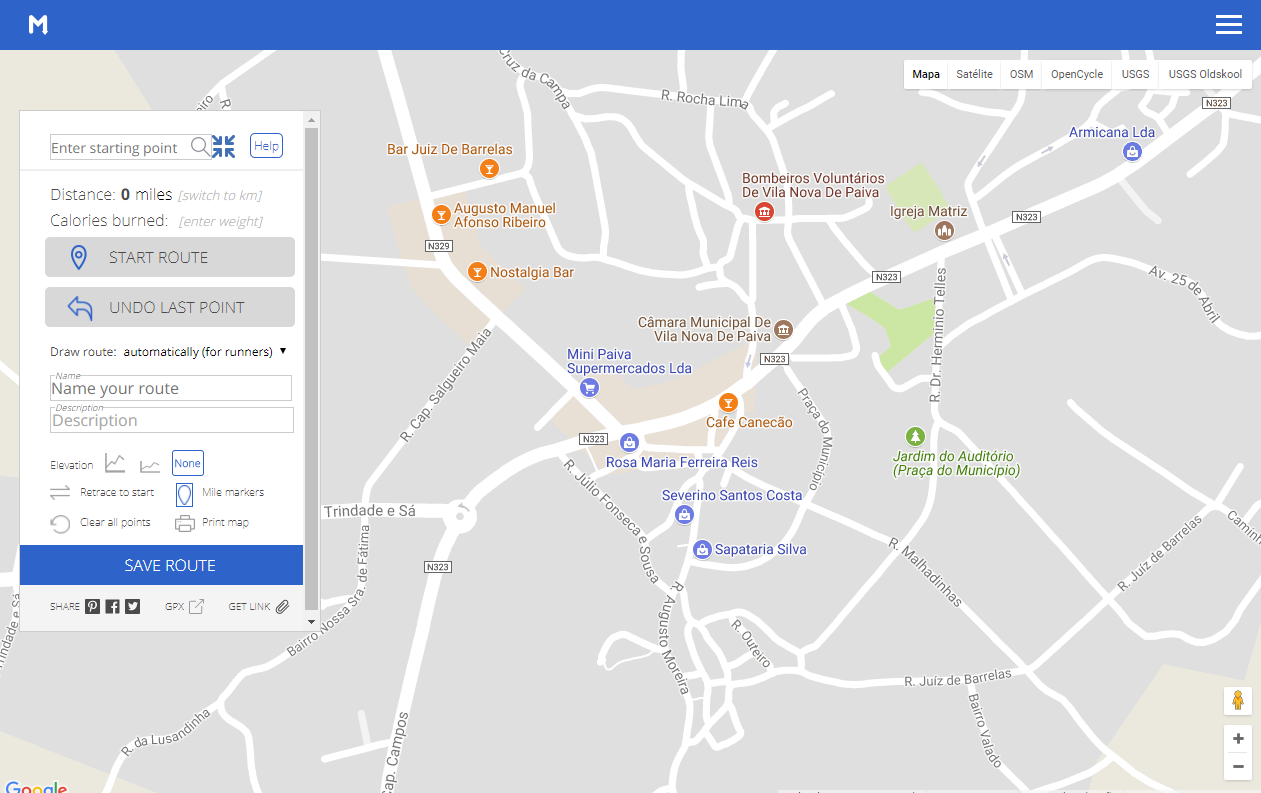Click Print map icon
Viewport: 1261px width, 793px height.
pyautogui.click(x=185, y=523)
